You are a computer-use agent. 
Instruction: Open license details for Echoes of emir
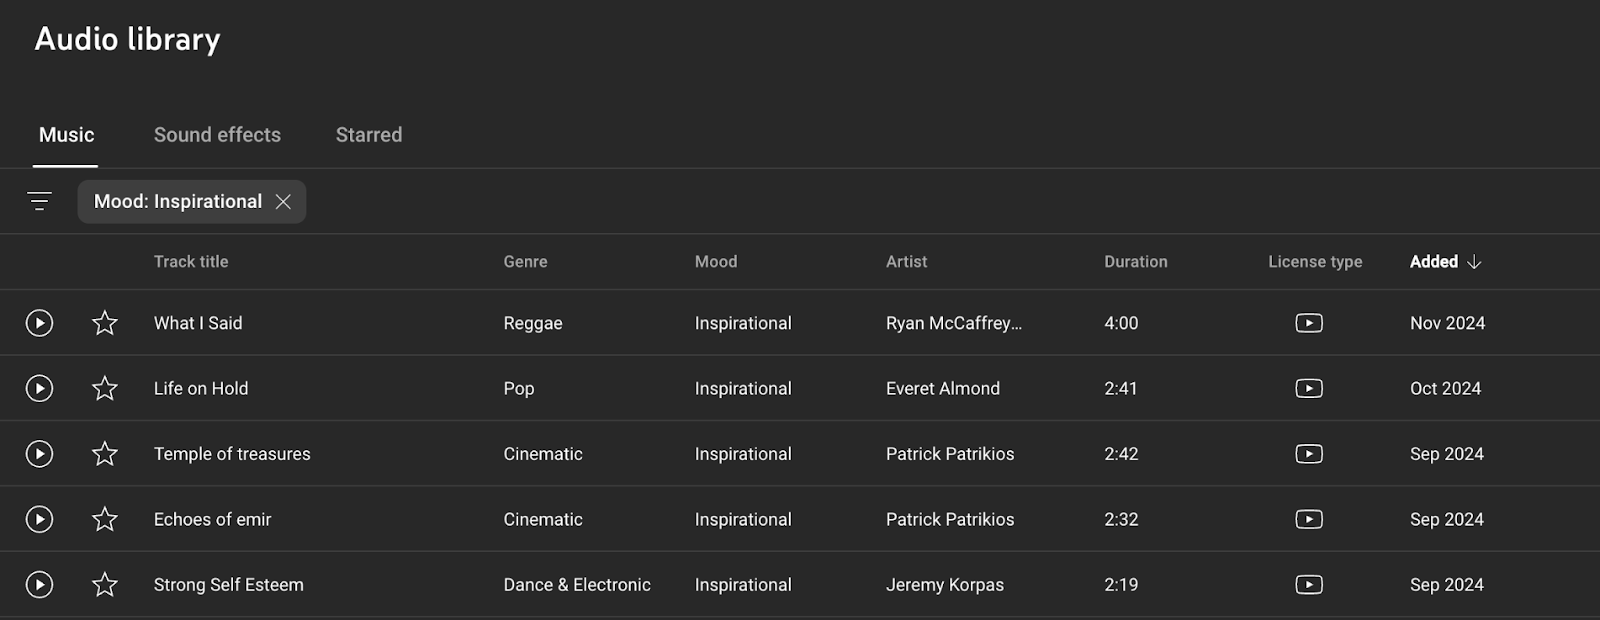click(x=1309, y=519)
